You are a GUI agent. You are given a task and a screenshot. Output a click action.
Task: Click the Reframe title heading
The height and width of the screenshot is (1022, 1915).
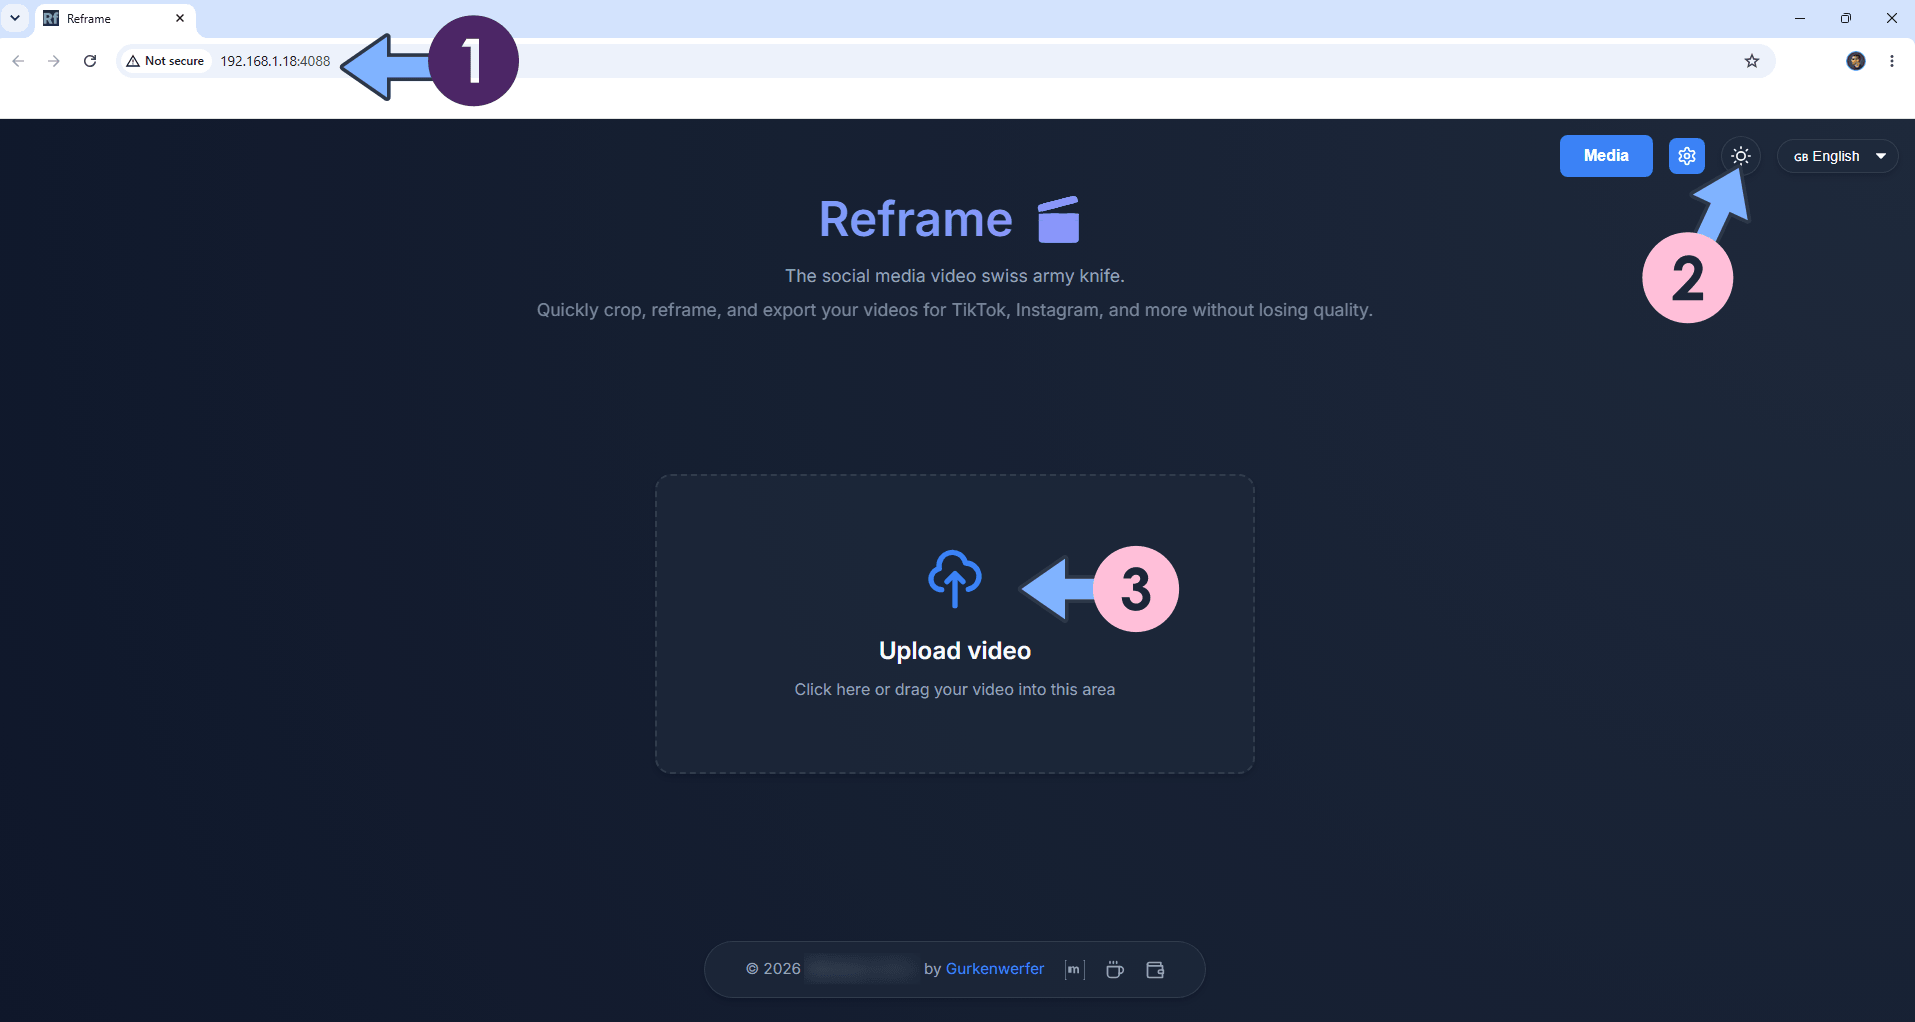(916, 219)
